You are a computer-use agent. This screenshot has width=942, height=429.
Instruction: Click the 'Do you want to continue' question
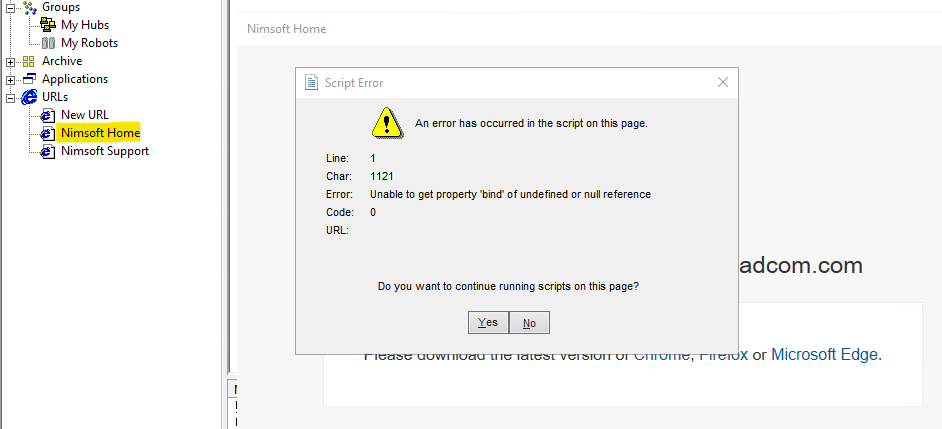click(x=508, y=287)
